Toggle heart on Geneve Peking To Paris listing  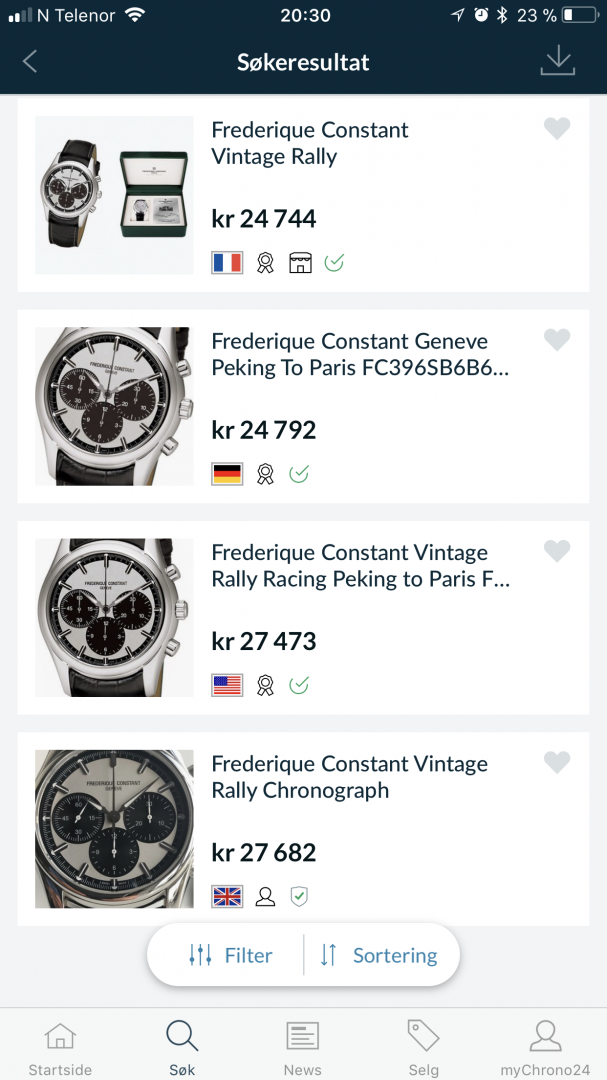[557, 339]
